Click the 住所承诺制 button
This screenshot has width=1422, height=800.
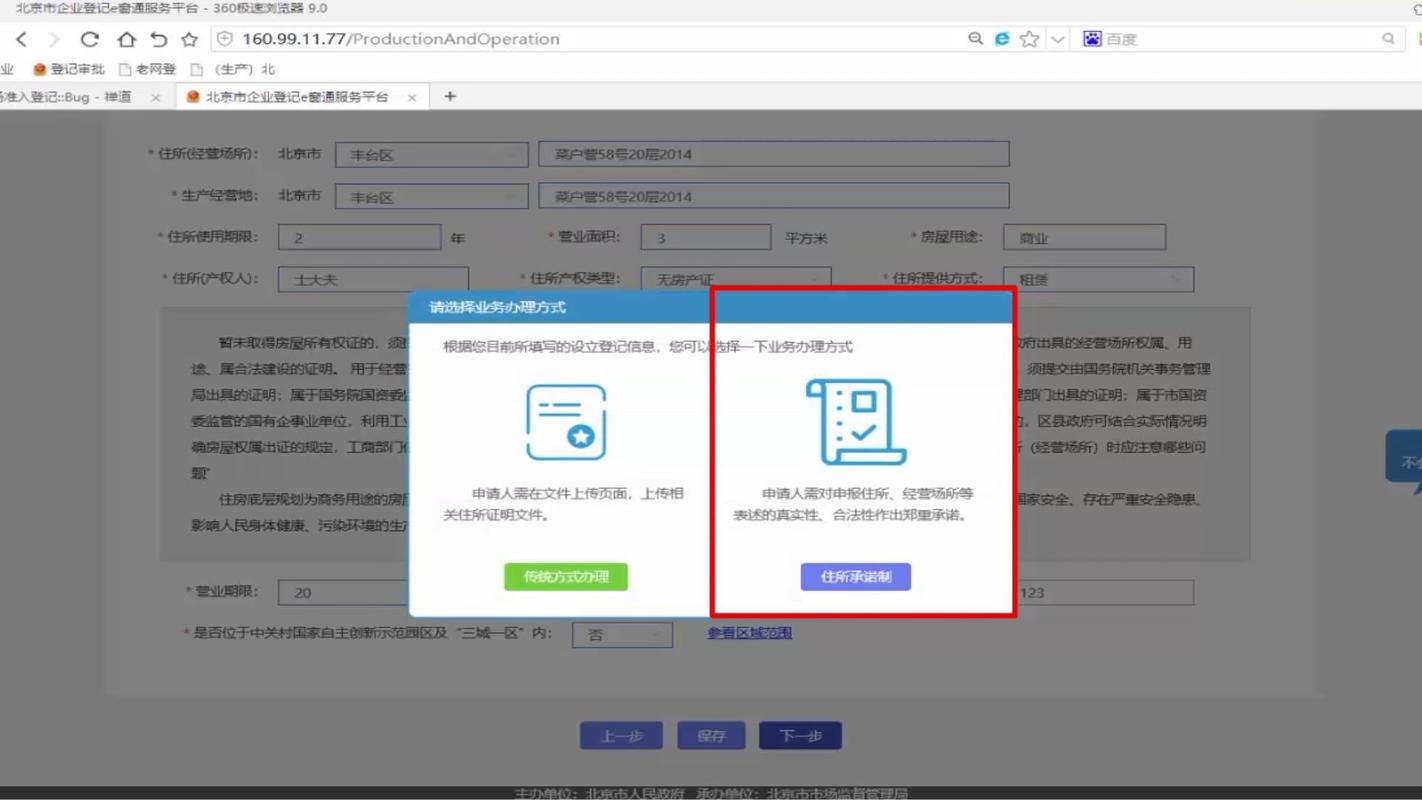[x=856, y=577]
